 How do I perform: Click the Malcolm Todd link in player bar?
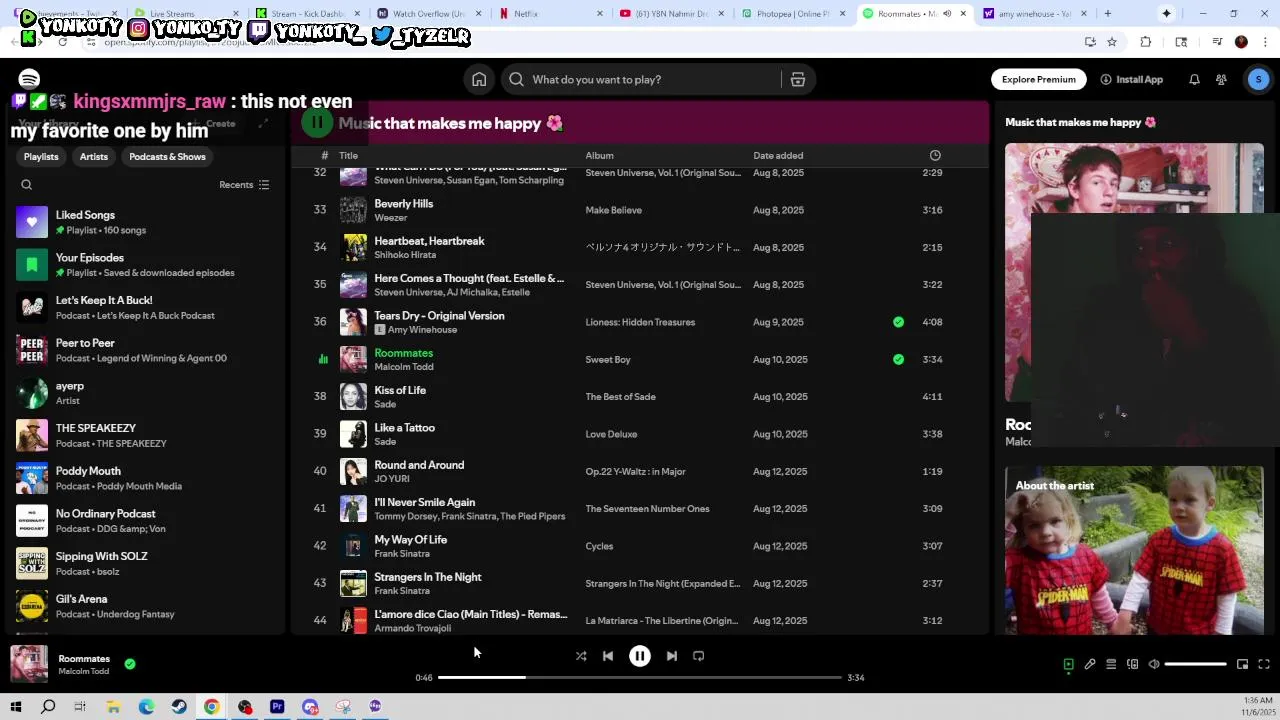tap(84, 671)
